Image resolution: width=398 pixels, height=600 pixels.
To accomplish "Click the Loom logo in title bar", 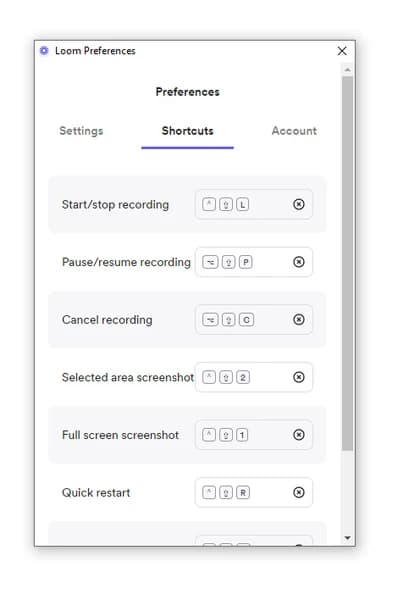I will [x=44, y=51].
